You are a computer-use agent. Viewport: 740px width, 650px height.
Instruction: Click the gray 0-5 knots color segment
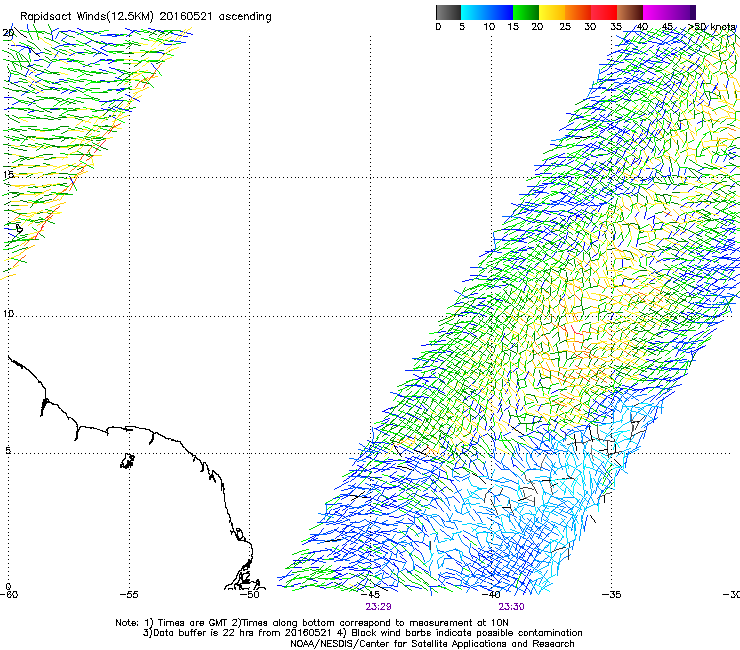click(x=448, y=12)
